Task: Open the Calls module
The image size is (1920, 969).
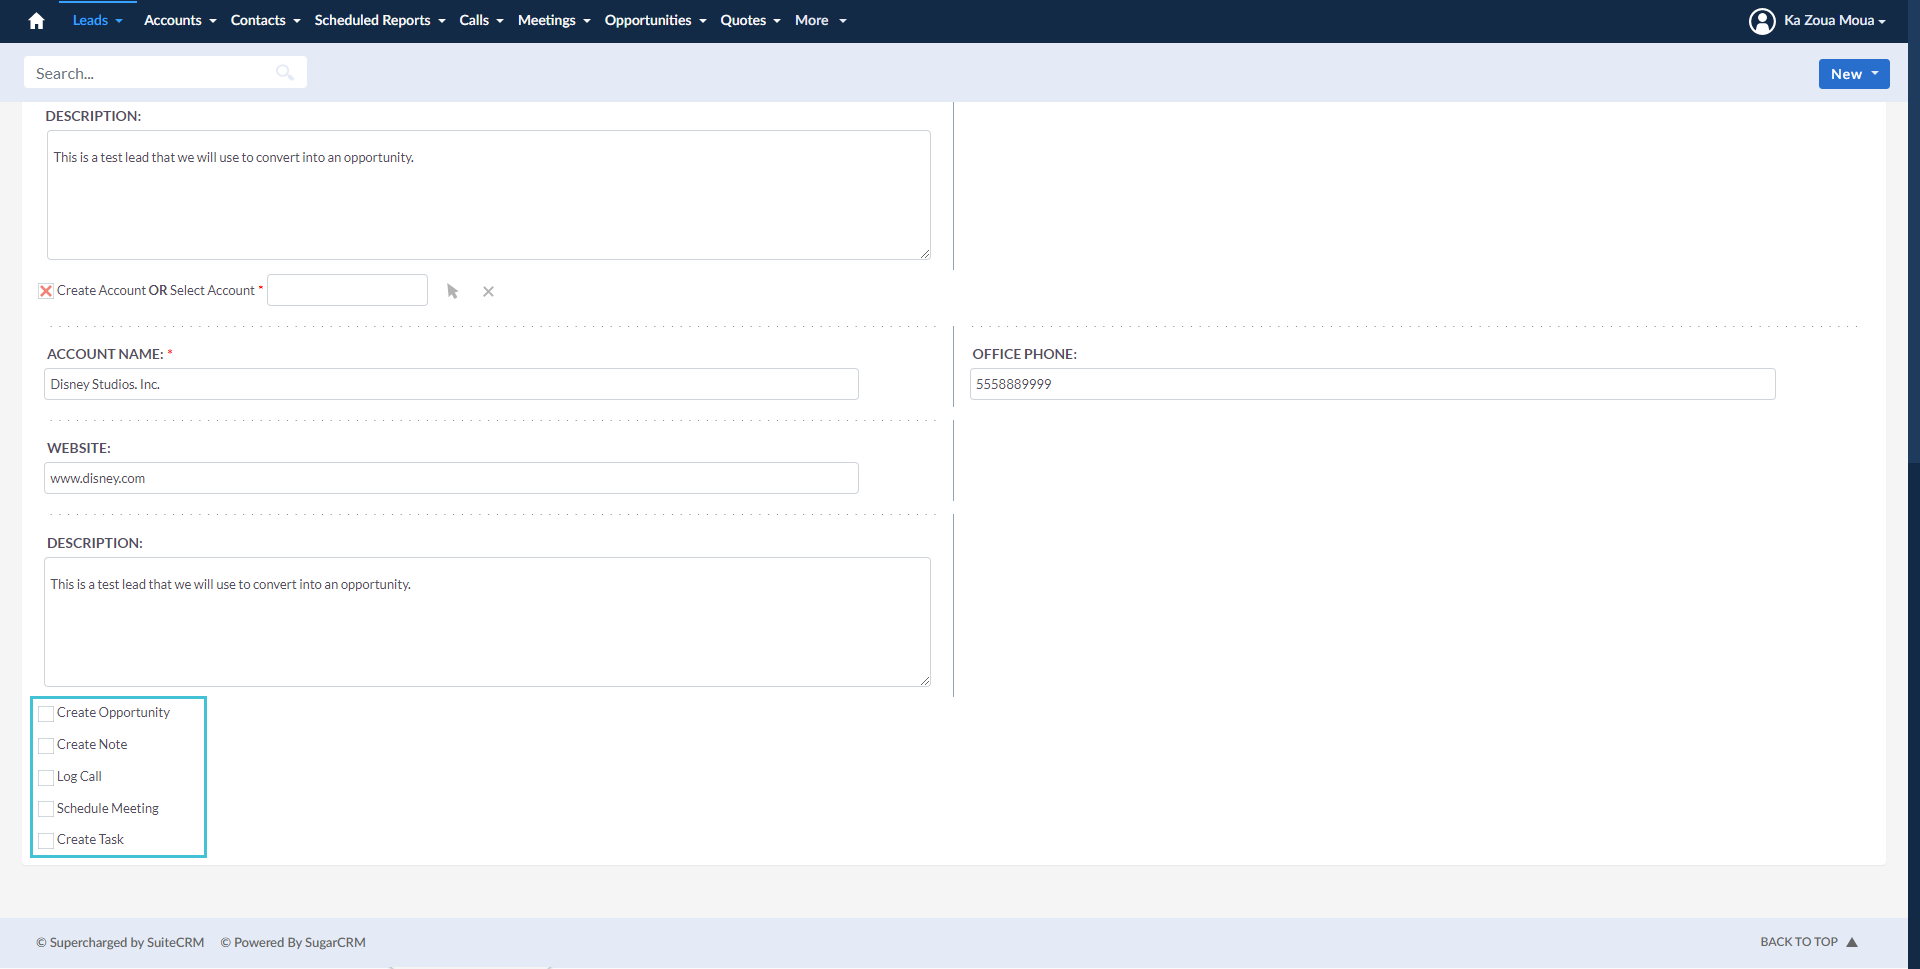Action: pyautogui.click(x=474, y=21)
